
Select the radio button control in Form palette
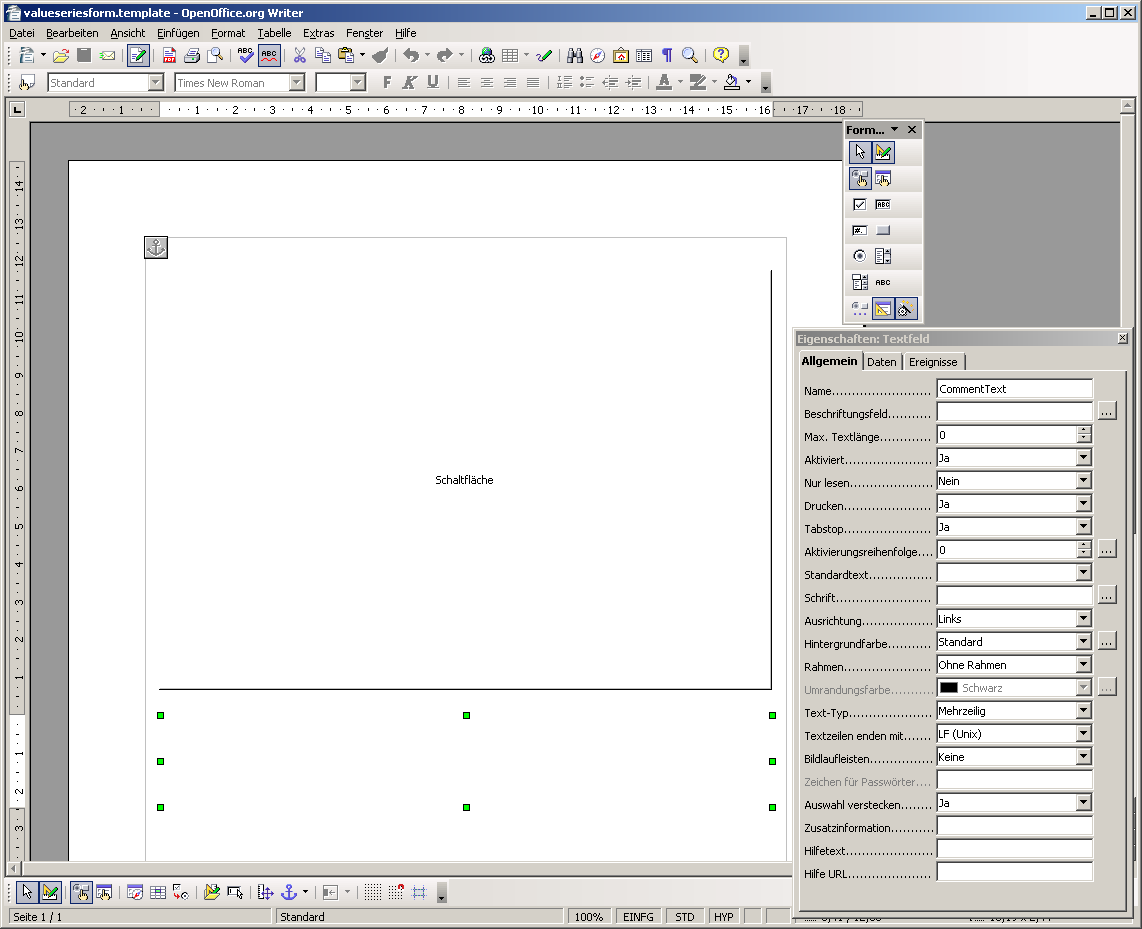click(x=859, y=256)
